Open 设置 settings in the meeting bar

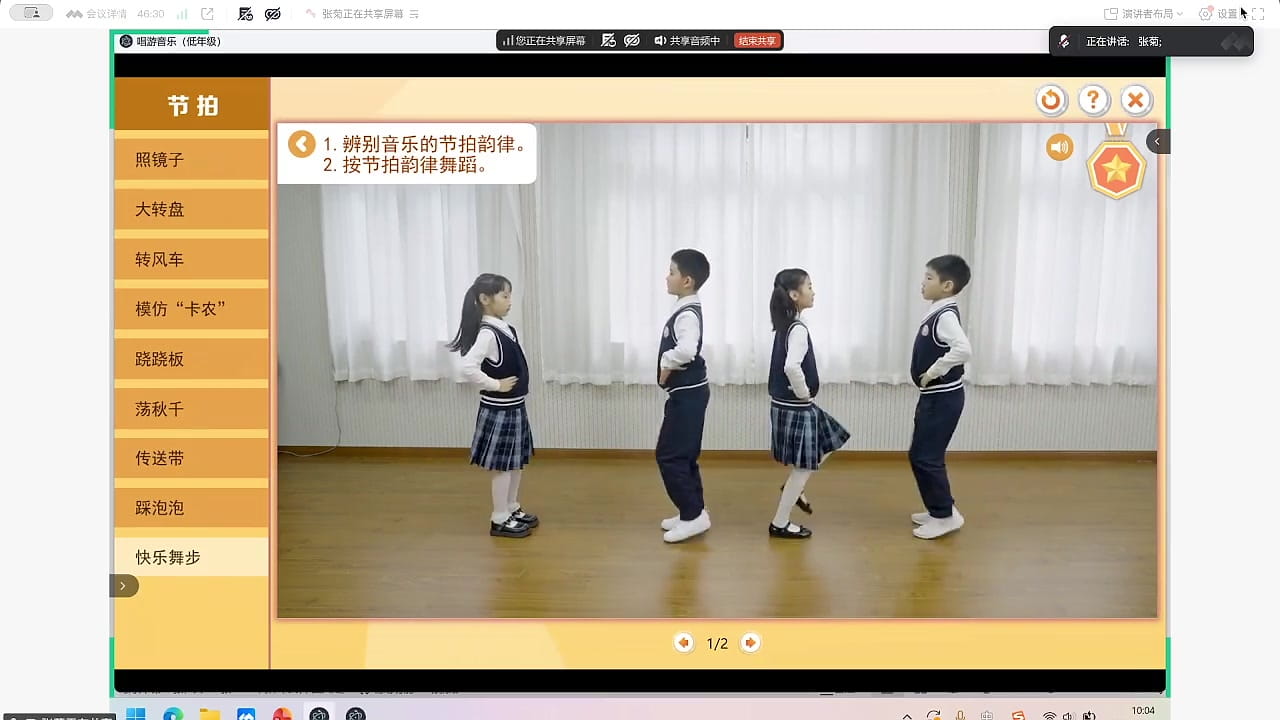click(1219, 14)
